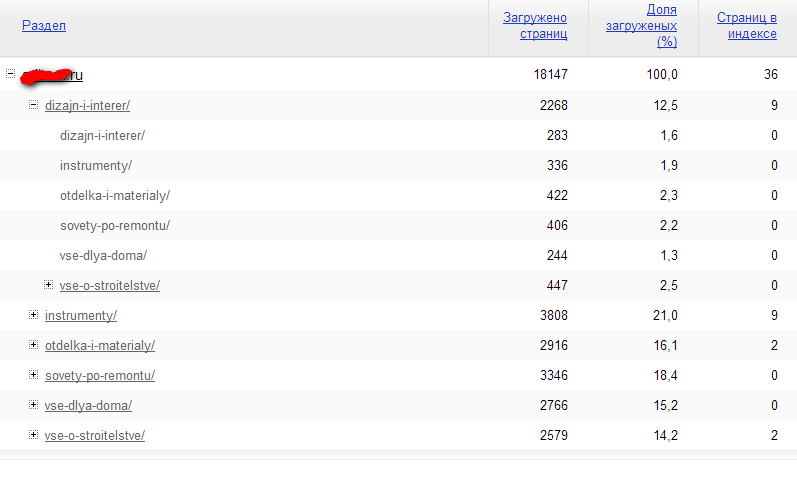The image size is (797, 477).
Task: Sort by the Раздел column header
Action: pos(43,26)
